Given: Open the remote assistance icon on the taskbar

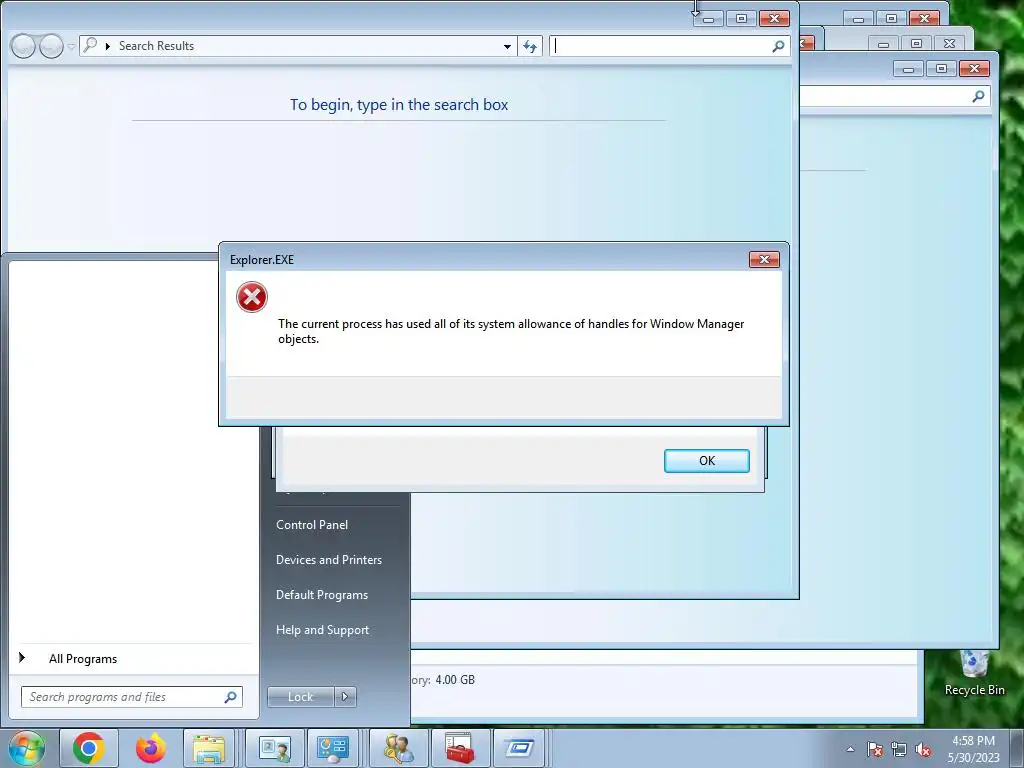Looking at the screenshot, I should click(x=275, y=748).
